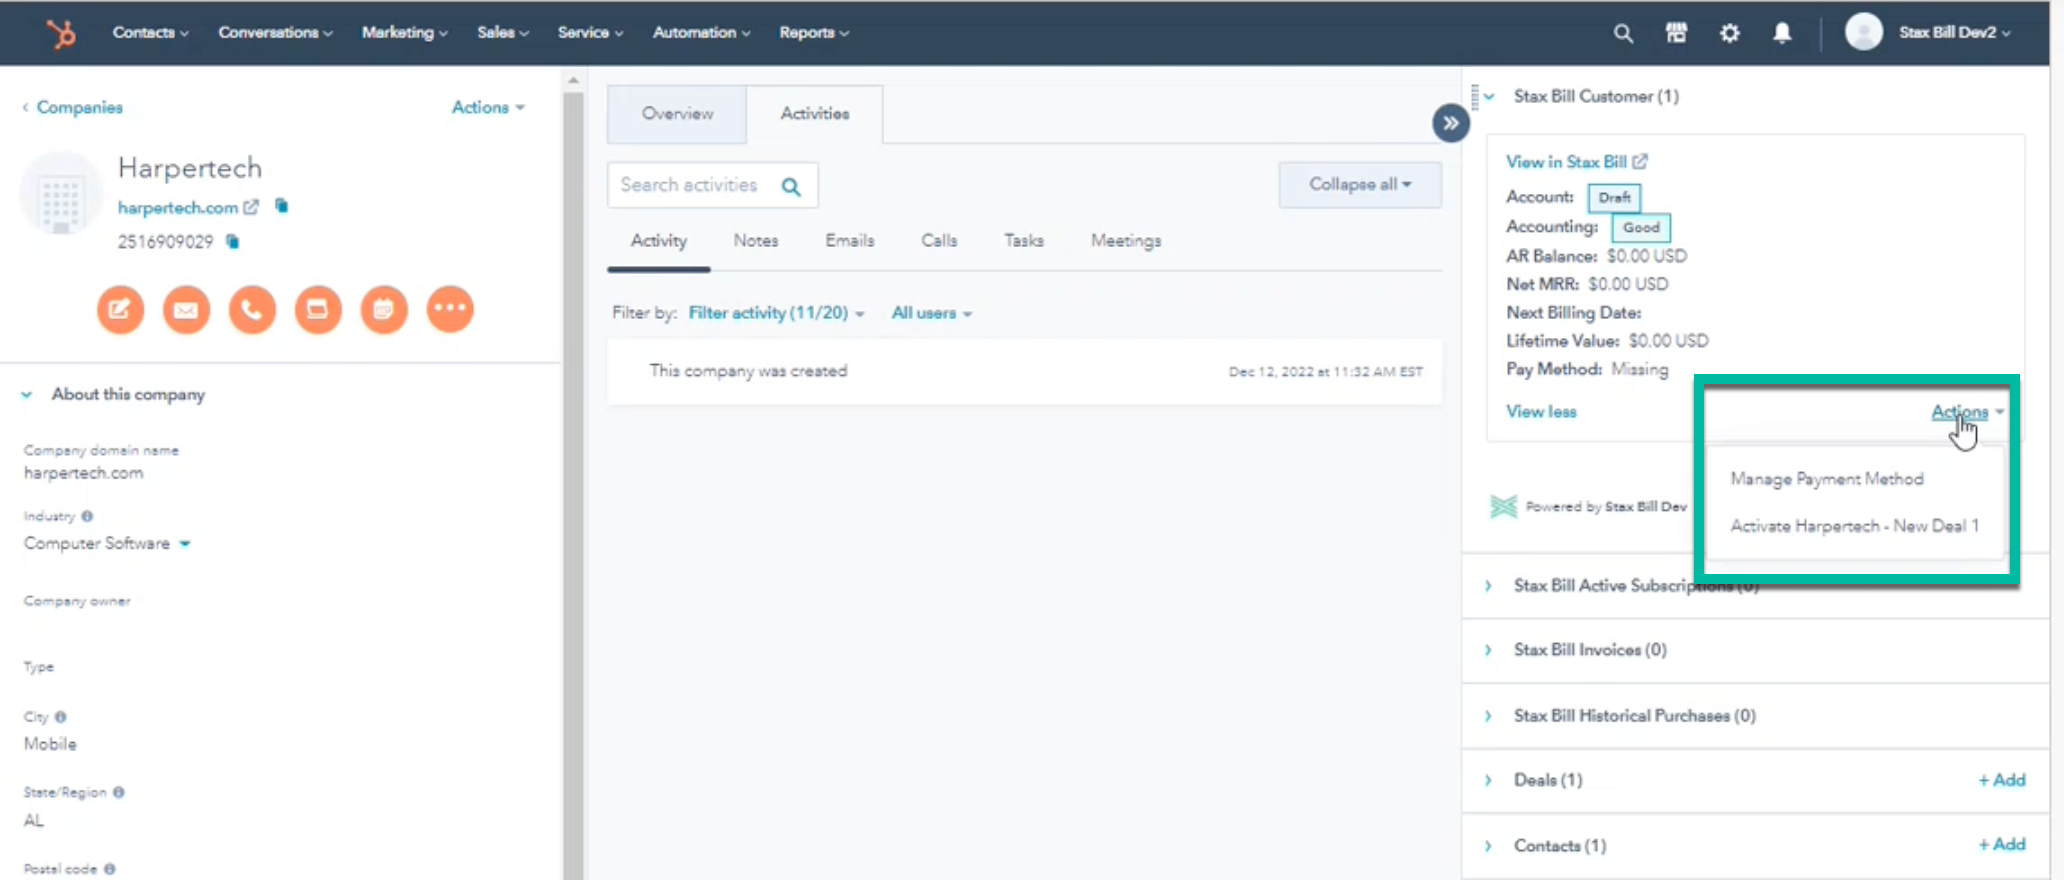Screen dimensions: 2064x880
Task: Expand the Deals (1) section
Action: [x=1488, y=780]
